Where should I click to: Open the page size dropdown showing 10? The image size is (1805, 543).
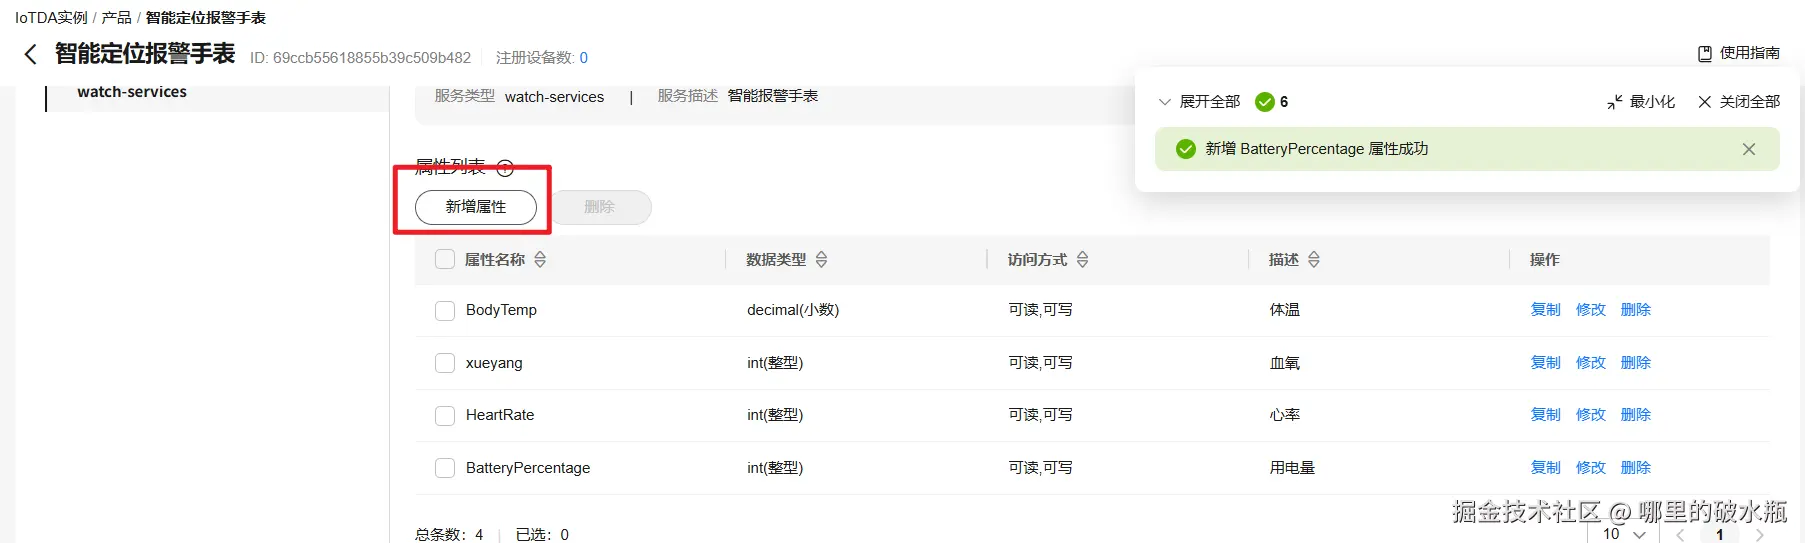coord(1623,534)
